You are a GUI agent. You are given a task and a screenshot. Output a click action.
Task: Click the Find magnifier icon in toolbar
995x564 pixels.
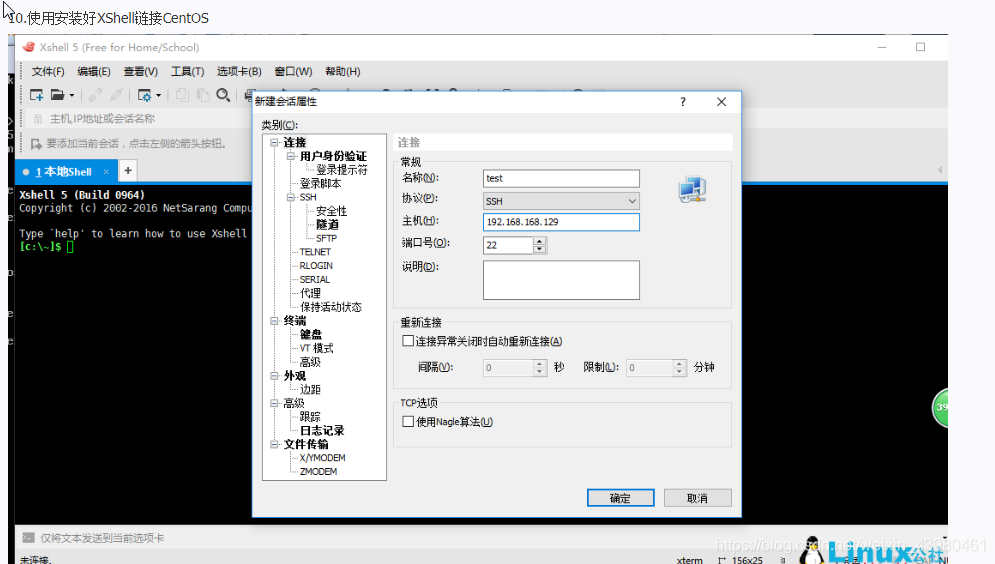[x=223, y=95]
